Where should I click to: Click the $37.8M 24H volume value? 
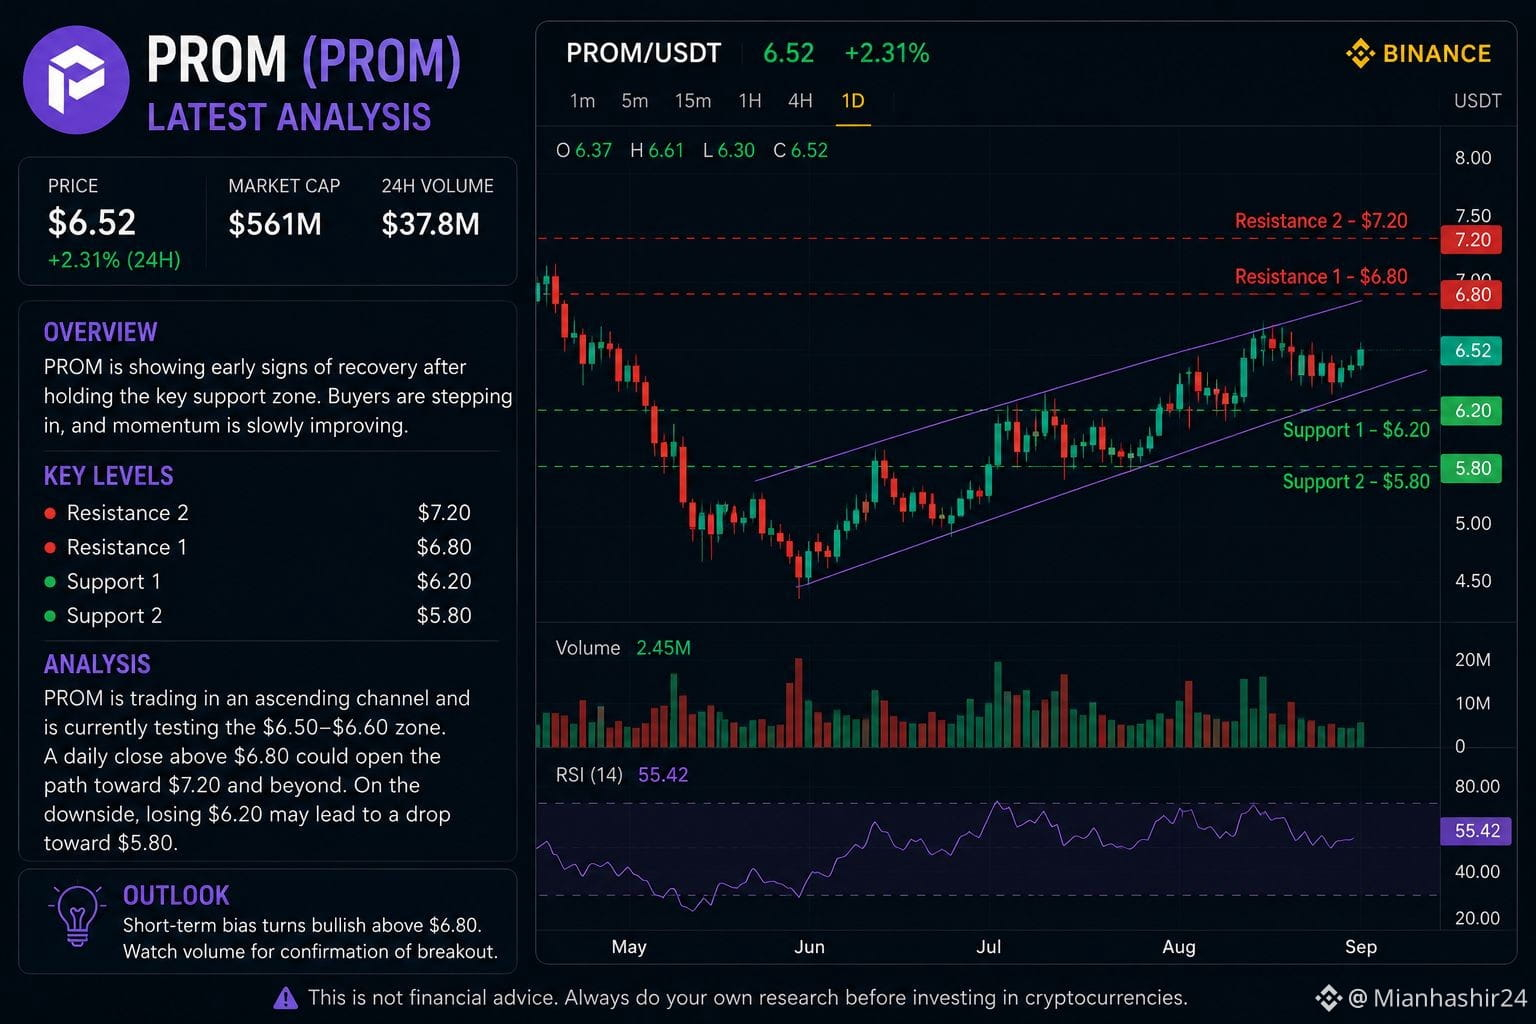coord(431,224)
